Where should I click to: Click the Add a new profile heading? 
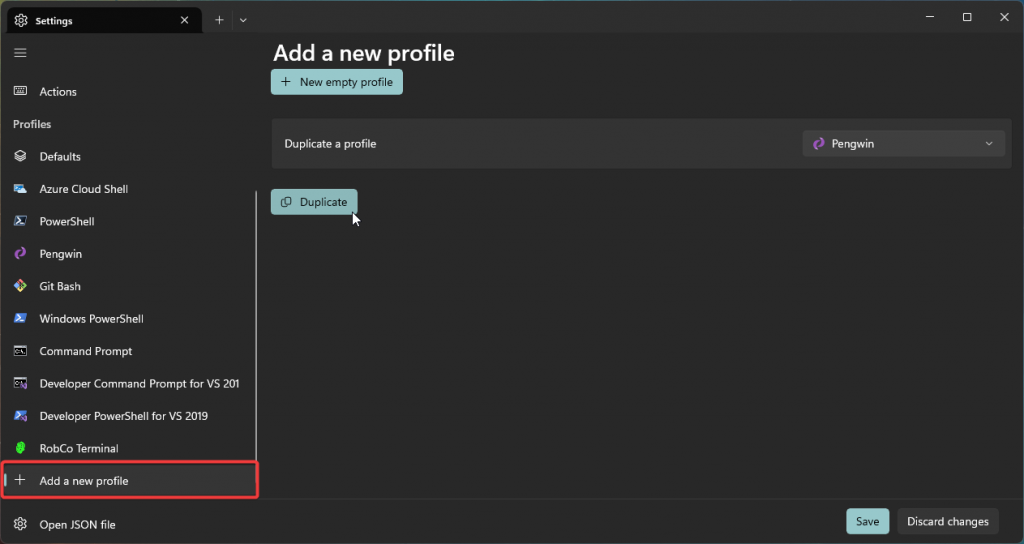click(363, 53)
